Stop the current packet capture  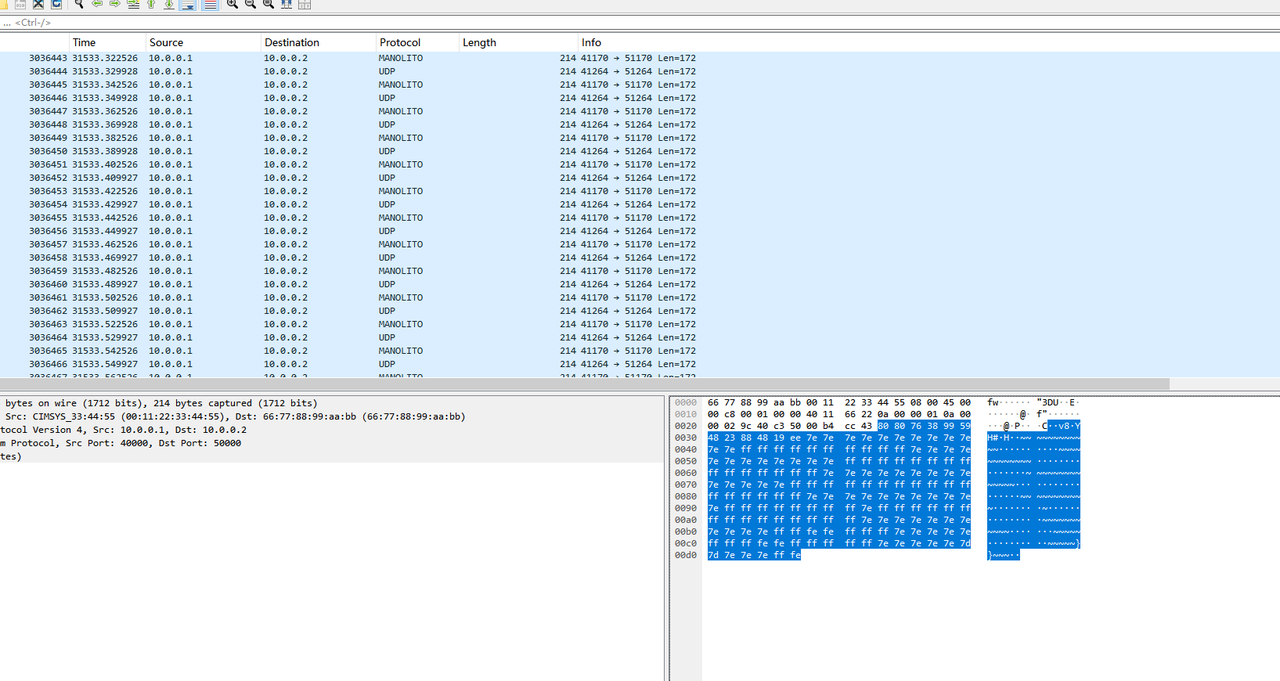click(37, 6)
